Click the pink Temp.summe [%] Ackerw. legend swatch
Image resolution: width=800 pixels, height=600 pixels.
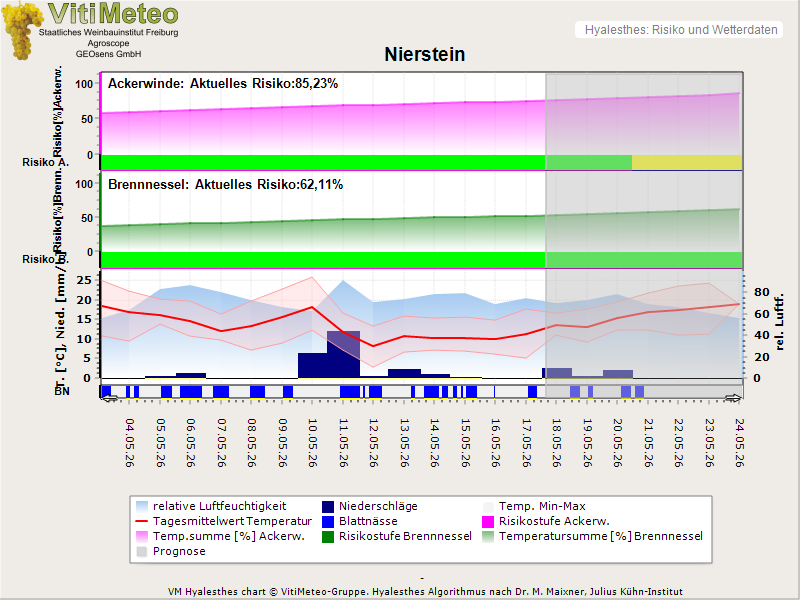click(x=142, y=536)
